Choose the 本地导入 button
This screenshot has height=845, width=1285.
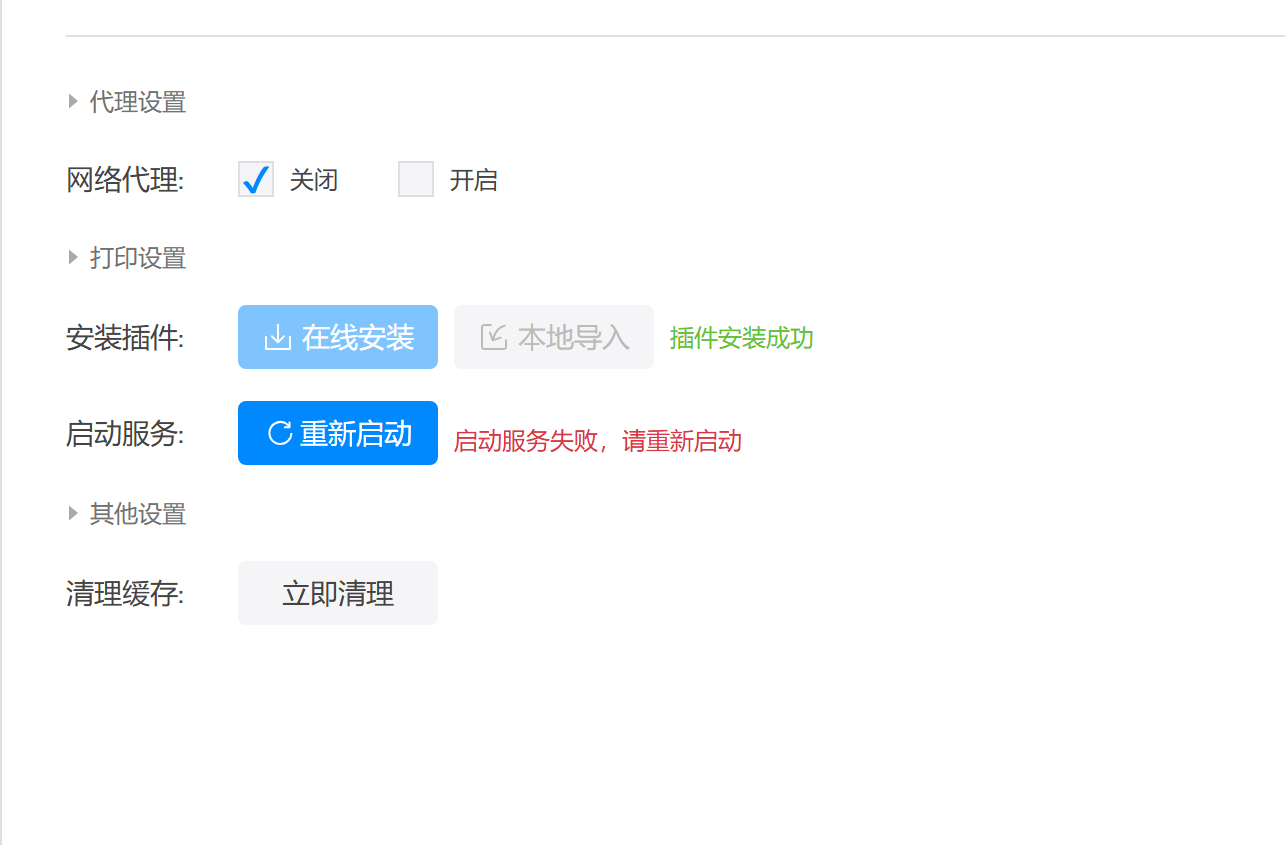(554, 337)
